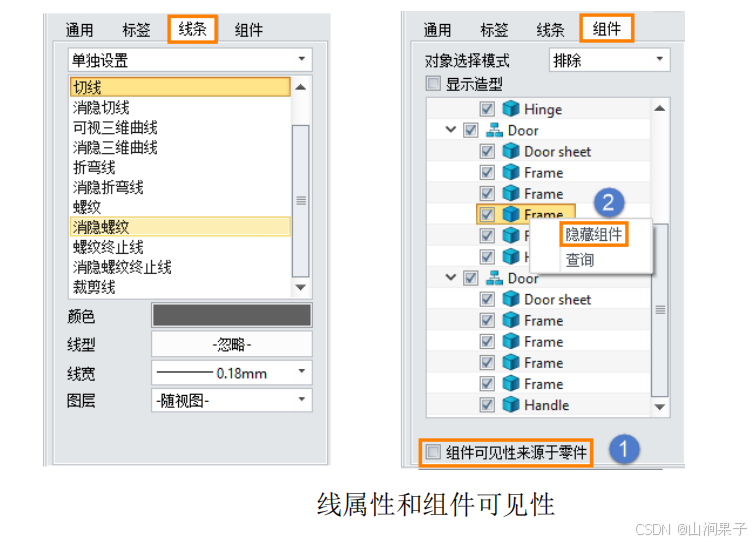Uncheck the Door checkbox directly under Hinge
754x543 pixels.
(470, 130)
